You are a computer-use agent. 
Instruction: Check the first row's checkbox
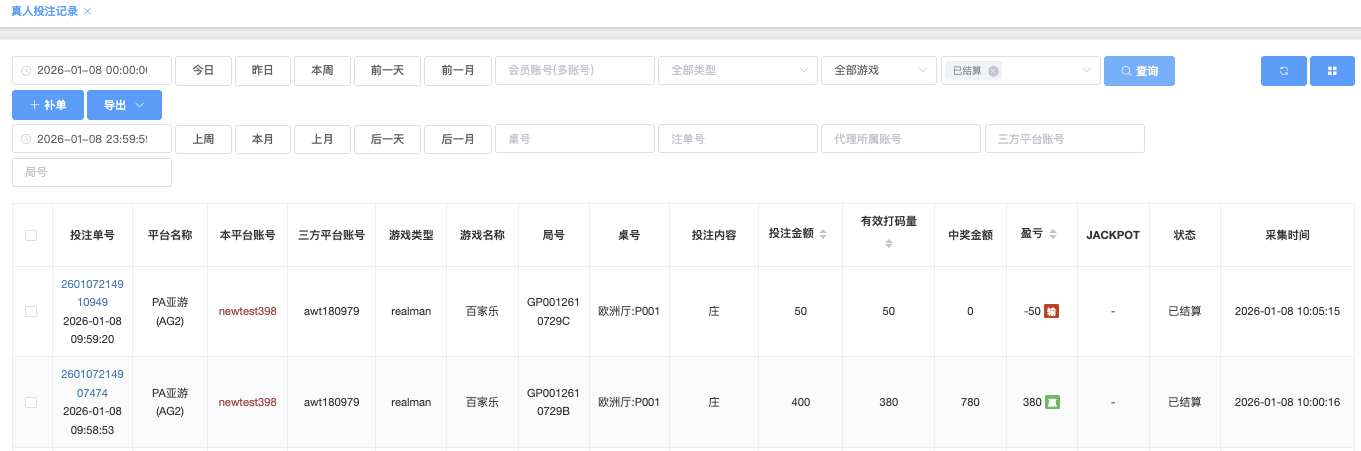(31, 312)
